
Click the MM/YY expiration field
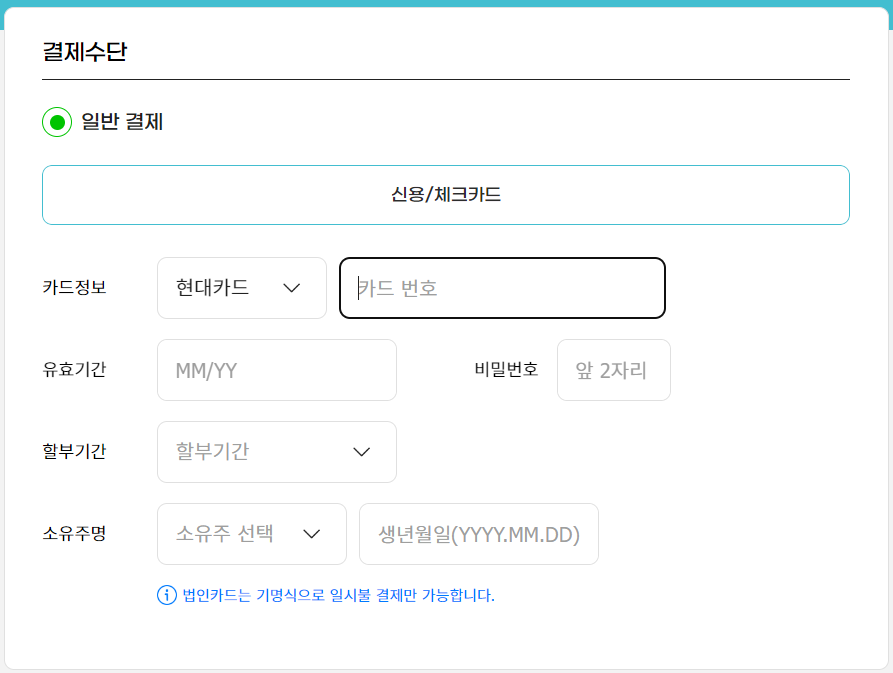[276, 370]
